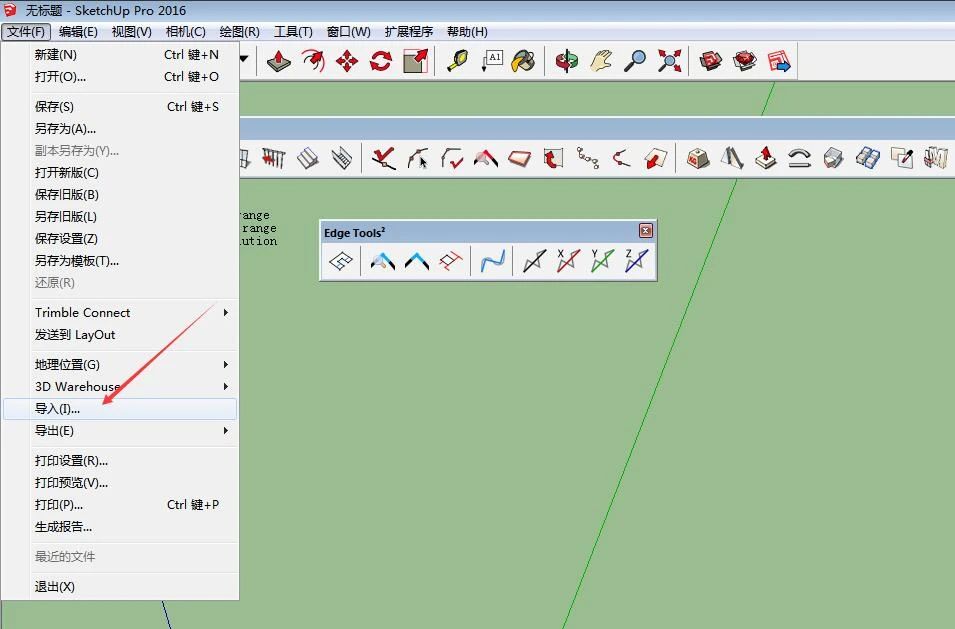The image size is (955, 629).
Task: Open the 编辑(E) menu
Action: click(x=78, y=32)
